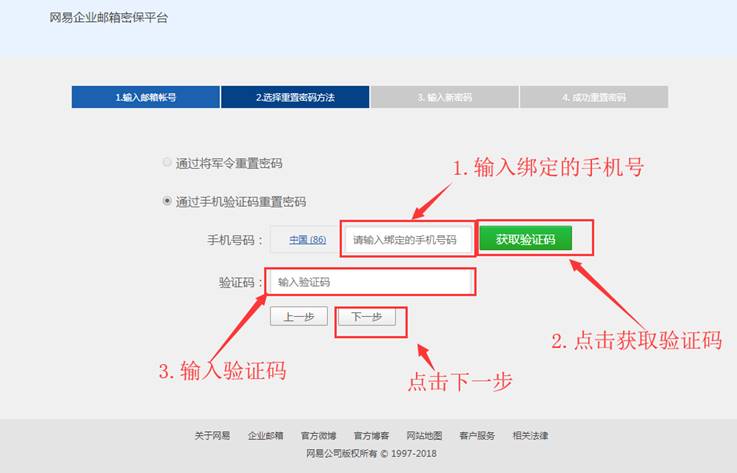Open the 官方微博 footer link
The height and width of the screenshot is (473, 737).
(x=319, y=436)
